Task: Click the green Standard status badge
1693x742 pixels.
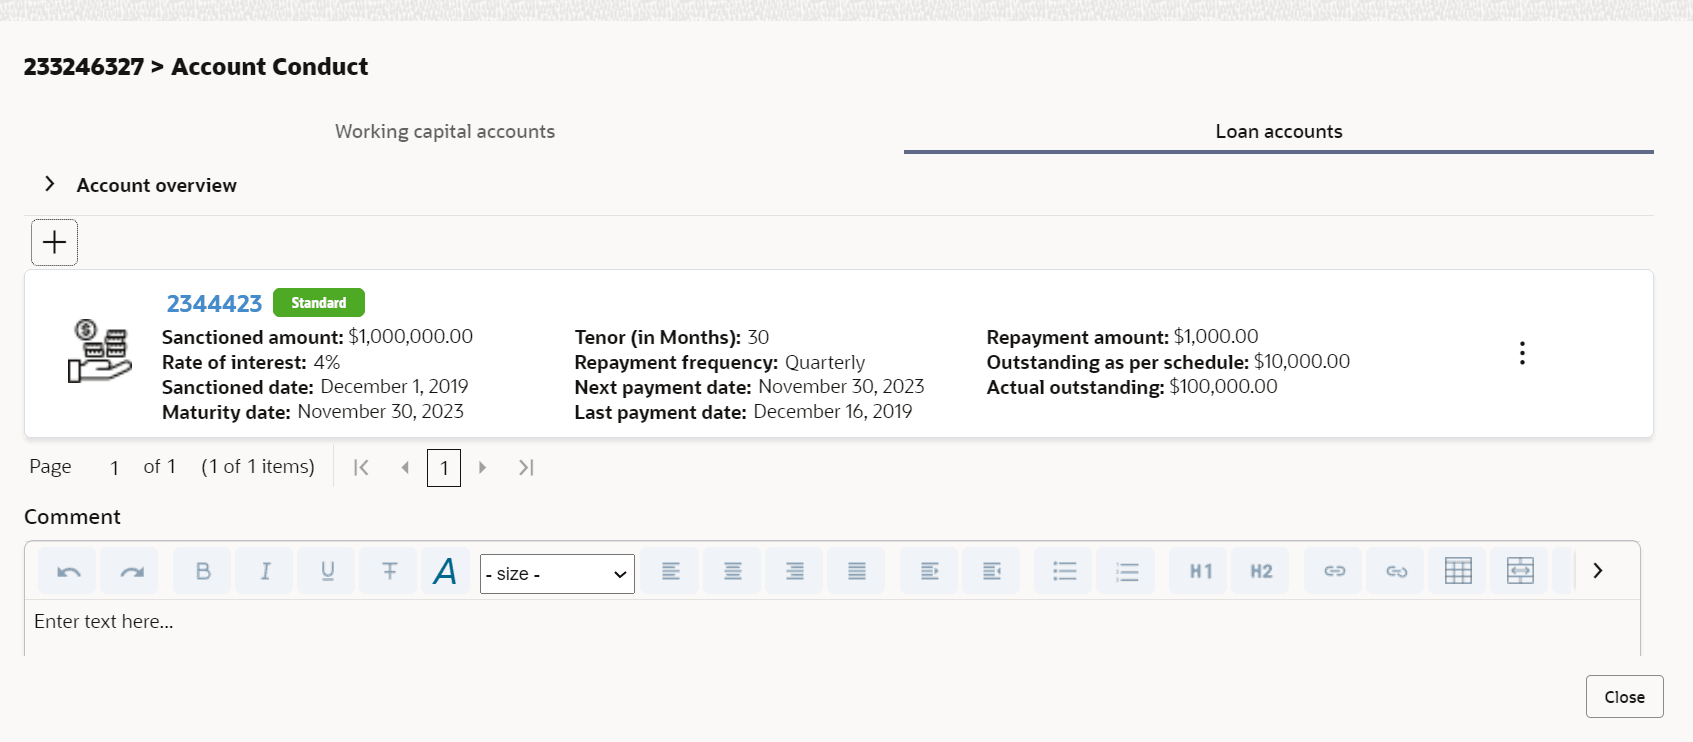Action: point(319,302)
